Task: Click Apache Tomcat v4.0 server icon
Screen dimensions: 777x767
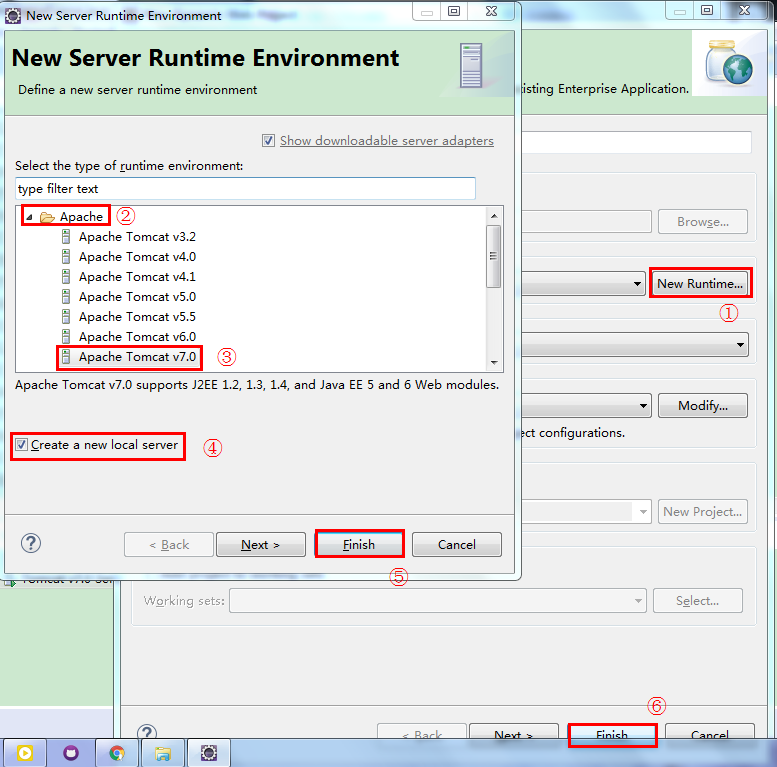Action: coord(66,257)
